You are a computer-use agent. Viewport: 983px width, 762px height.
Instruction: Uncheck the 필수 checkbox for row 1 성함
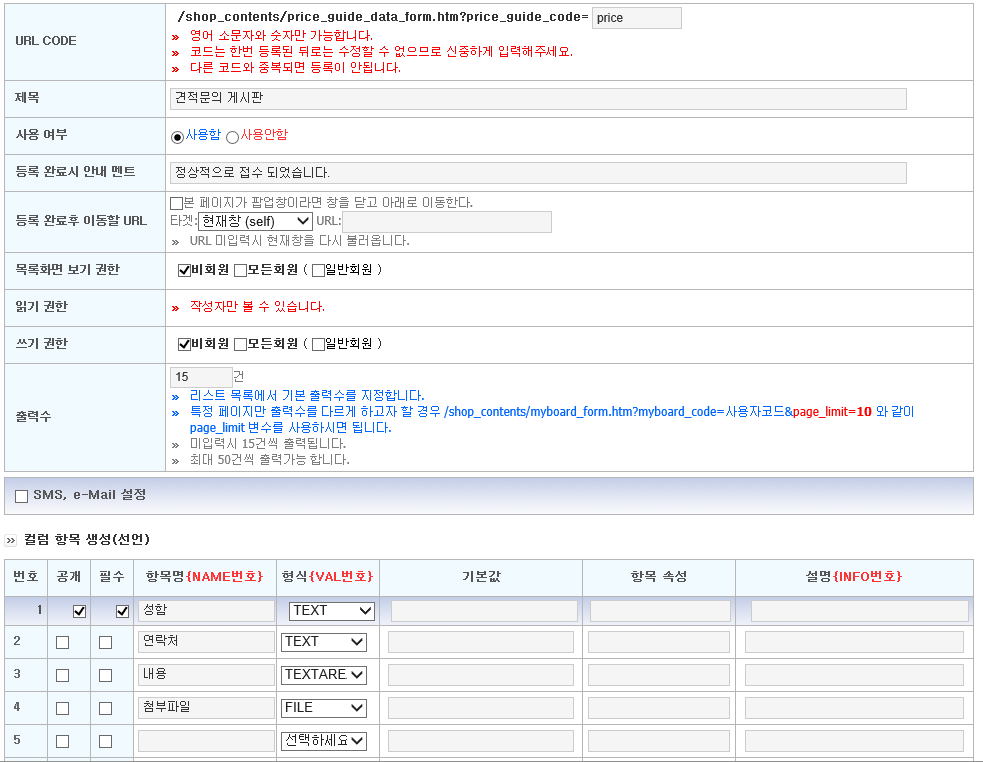(122, 611)
